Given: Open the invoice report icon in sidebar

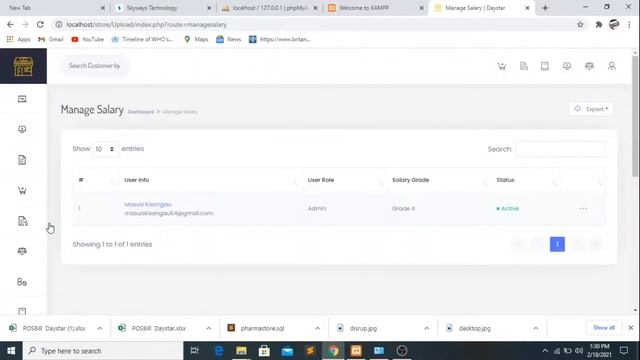Looking at the screenshot, I should tap(22, 221).
